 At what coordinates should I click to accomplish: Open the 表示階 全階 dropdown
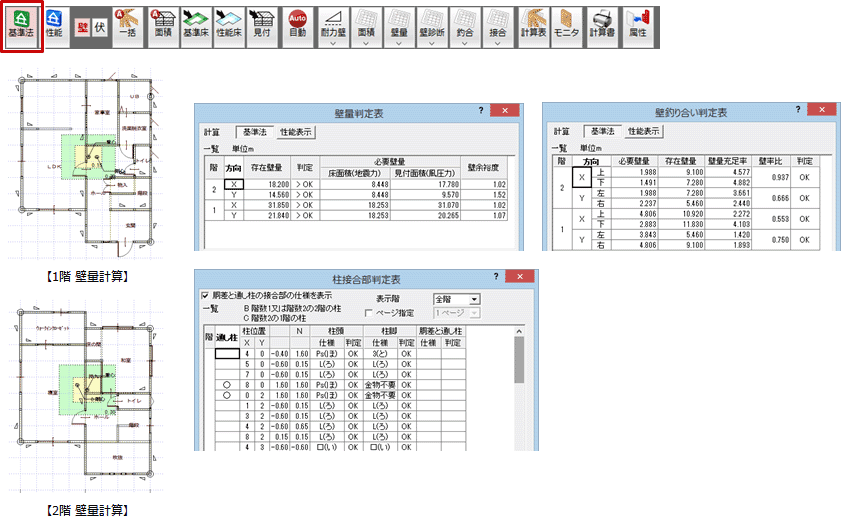point(474,298)
